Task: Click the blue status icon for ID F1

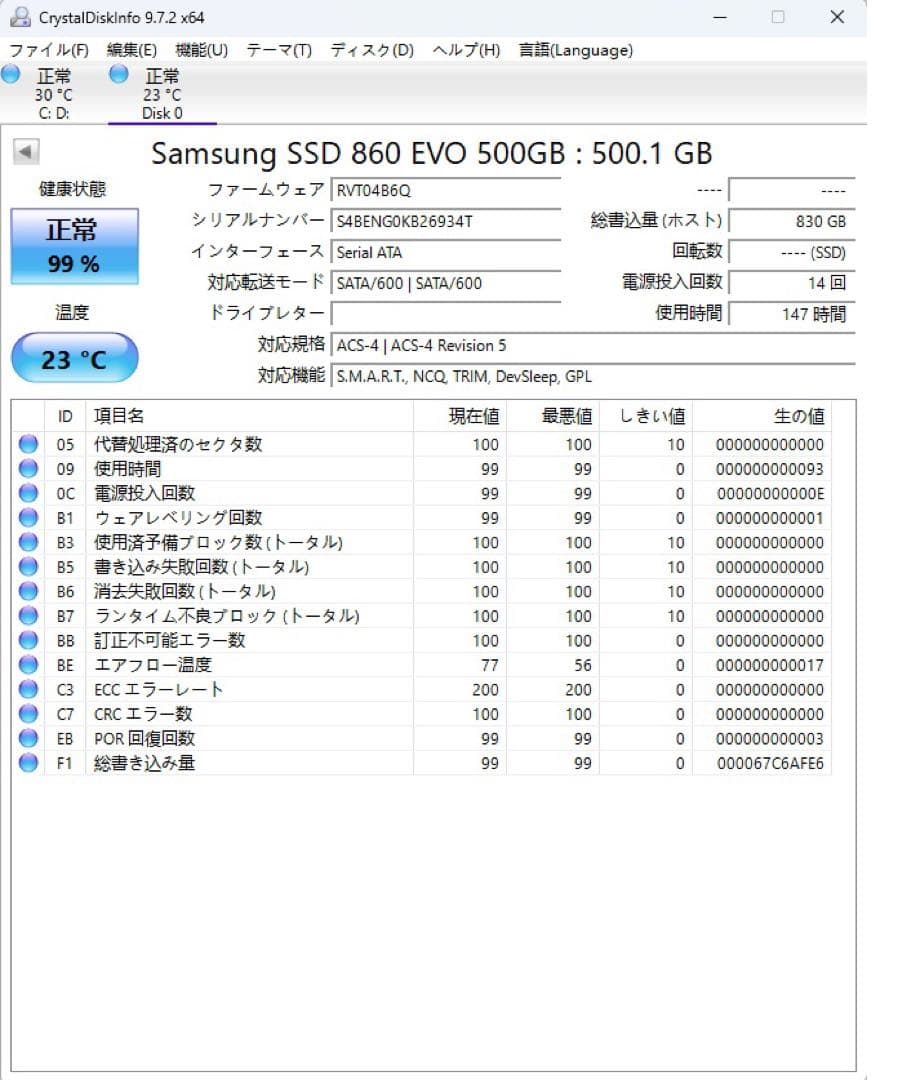Action: 28,763
